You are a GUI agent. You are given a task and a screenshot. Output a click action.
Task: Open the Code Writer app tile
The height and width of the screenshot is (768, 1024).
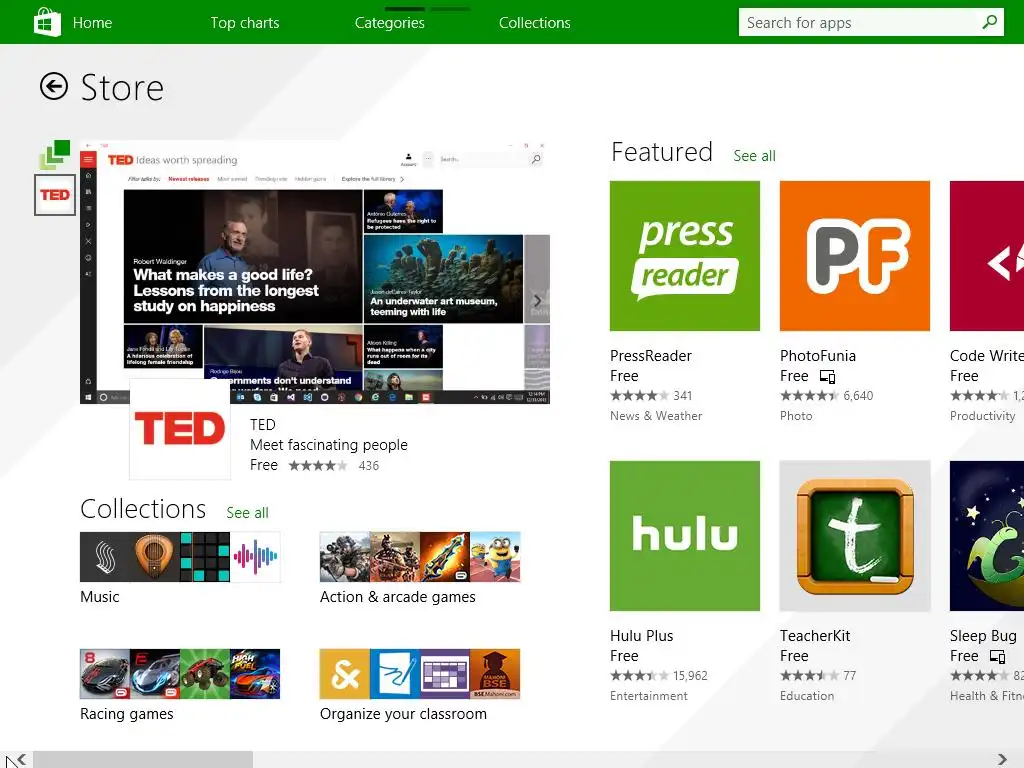987,256
